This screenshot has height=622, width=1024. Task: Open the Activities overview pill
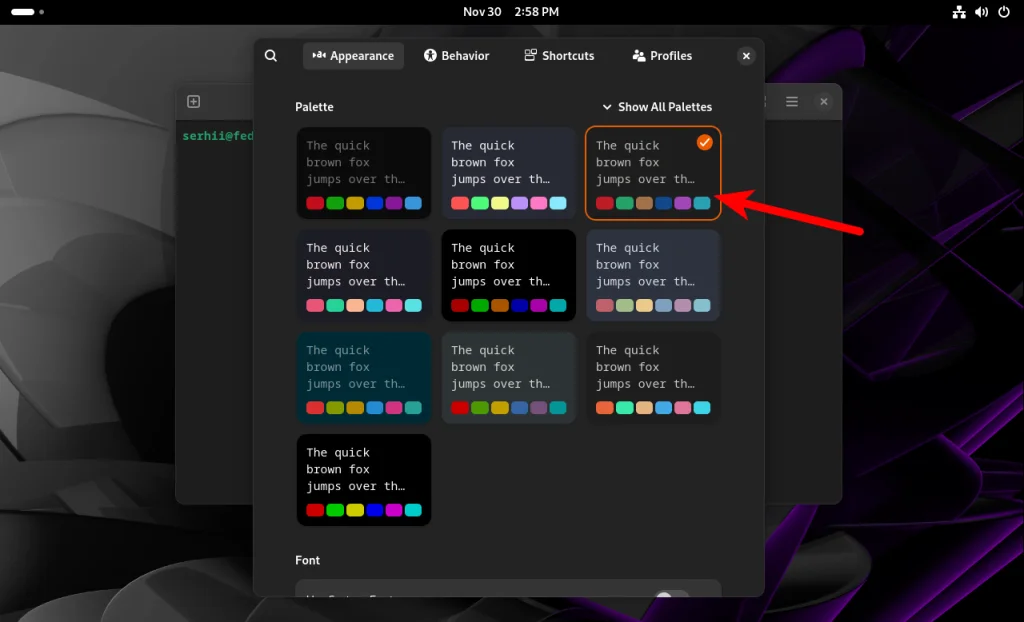click(27, 12)
